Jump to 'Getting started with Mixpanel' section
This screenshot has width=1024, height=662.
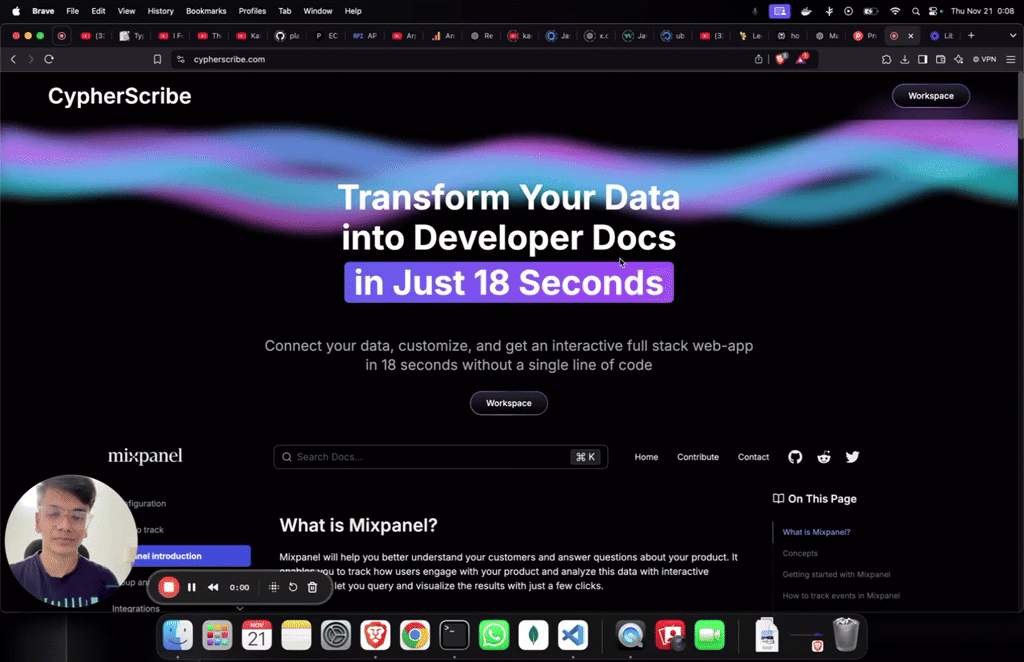tap(836, 575)
